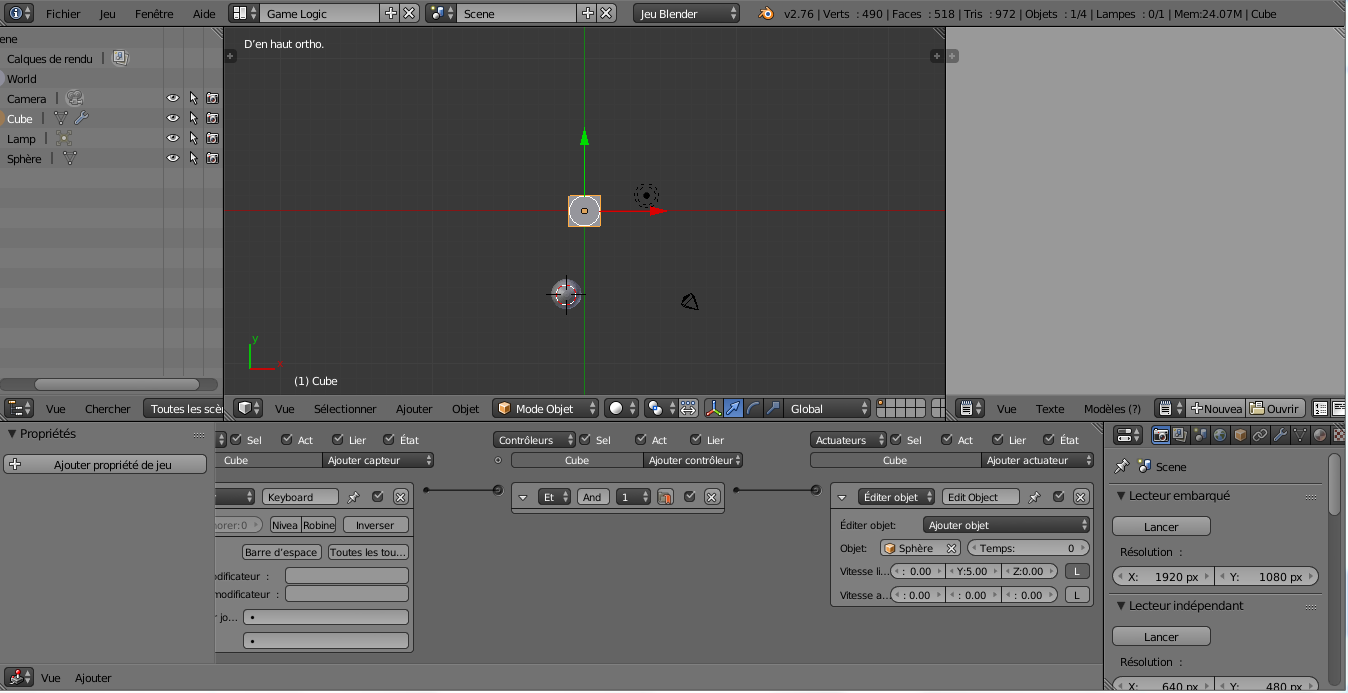The image size is (1348, 693).
Task: Activate the rotate manipulator icon
Action: pyautogui.click(x=753, y=408)
